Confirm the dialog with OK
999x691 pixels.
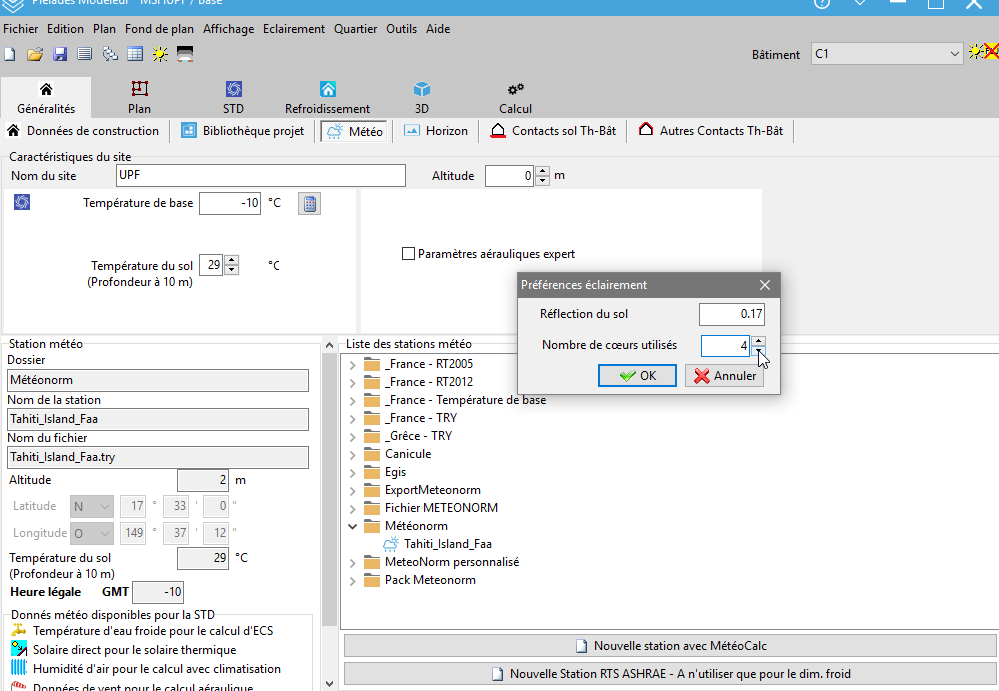coord(637,376)
